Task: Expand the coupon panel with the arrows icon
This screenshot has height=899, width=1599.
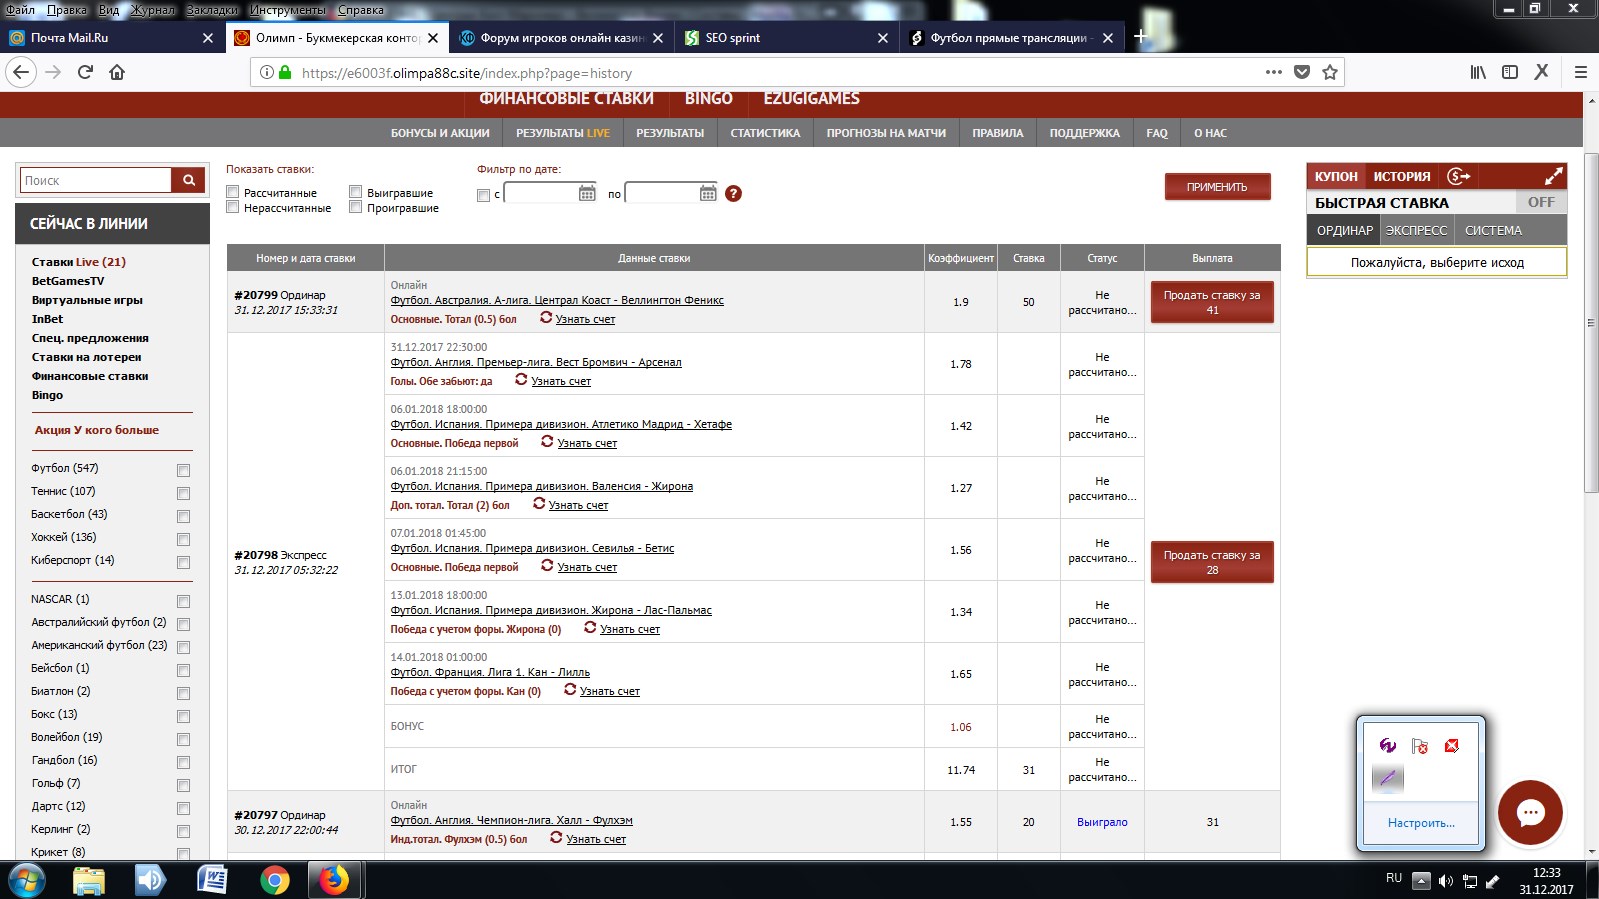Action: pyautogui.click(x=1553, y=176)
